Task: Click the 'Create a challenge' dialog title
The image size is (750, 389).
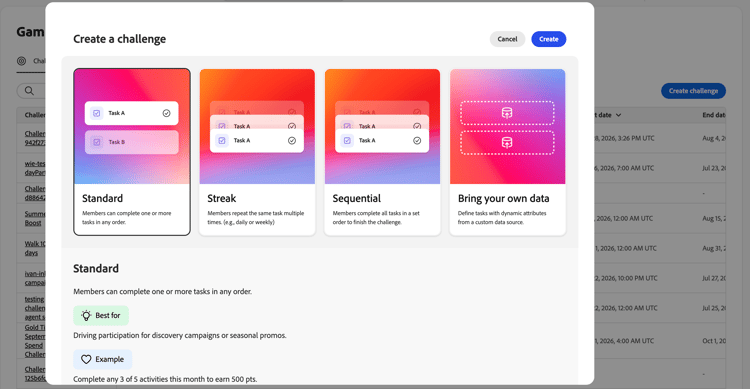Action: pyautogui.click(x=120, y=39)
